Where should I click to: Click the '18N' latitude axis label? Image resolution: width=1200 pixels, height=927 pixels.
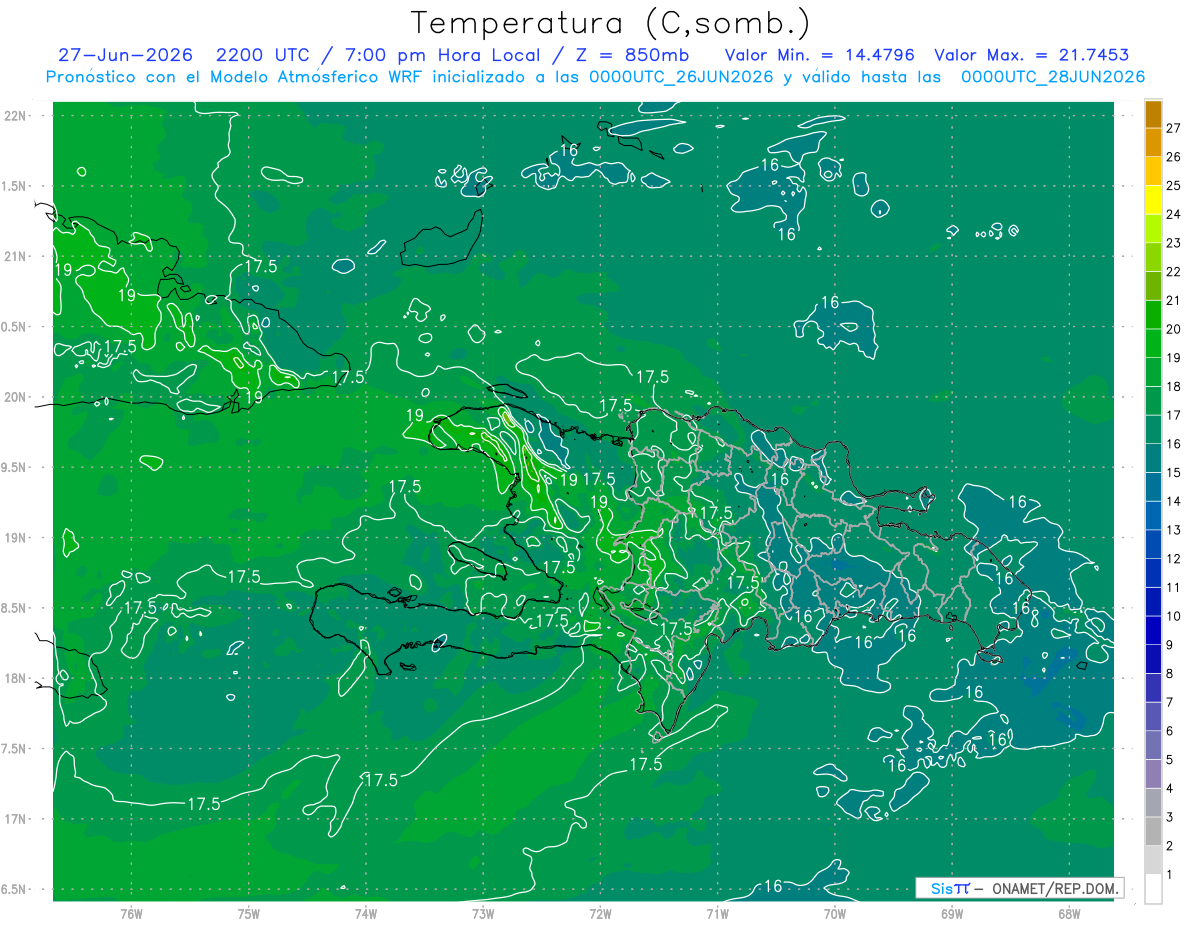15,678
